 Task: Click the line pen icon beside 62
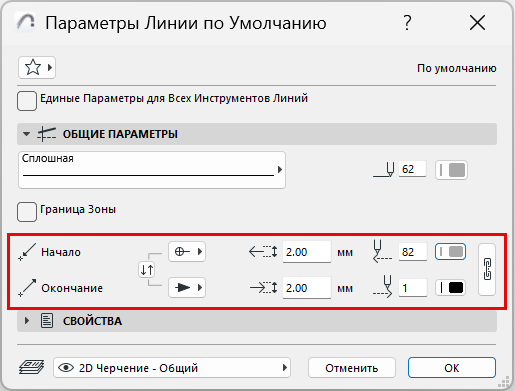click(384, 170)
